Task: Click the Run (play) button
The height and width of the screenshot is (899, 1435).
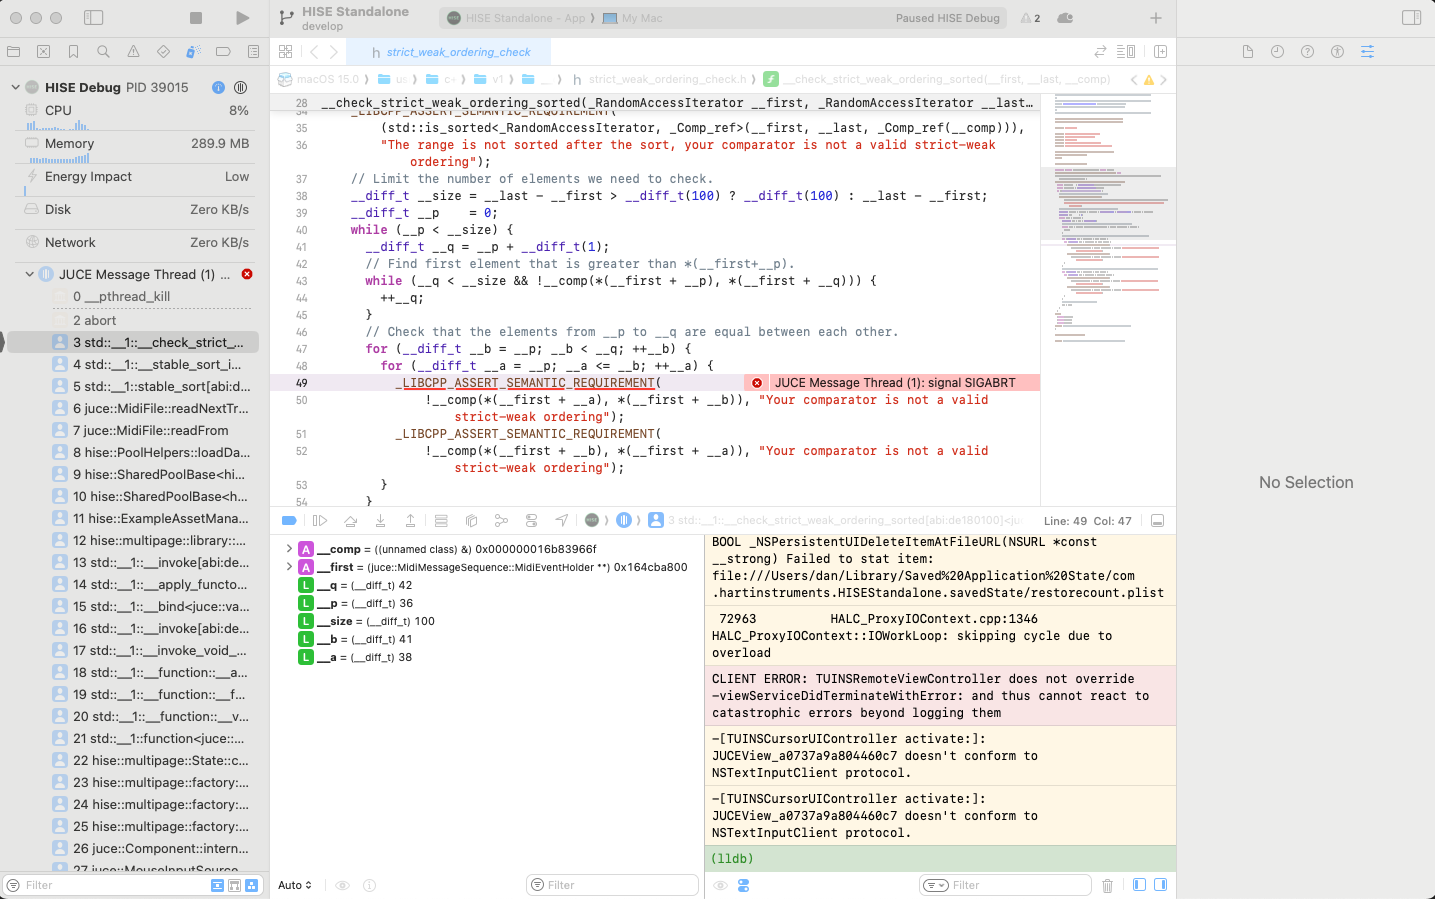Action: (242, 18)
